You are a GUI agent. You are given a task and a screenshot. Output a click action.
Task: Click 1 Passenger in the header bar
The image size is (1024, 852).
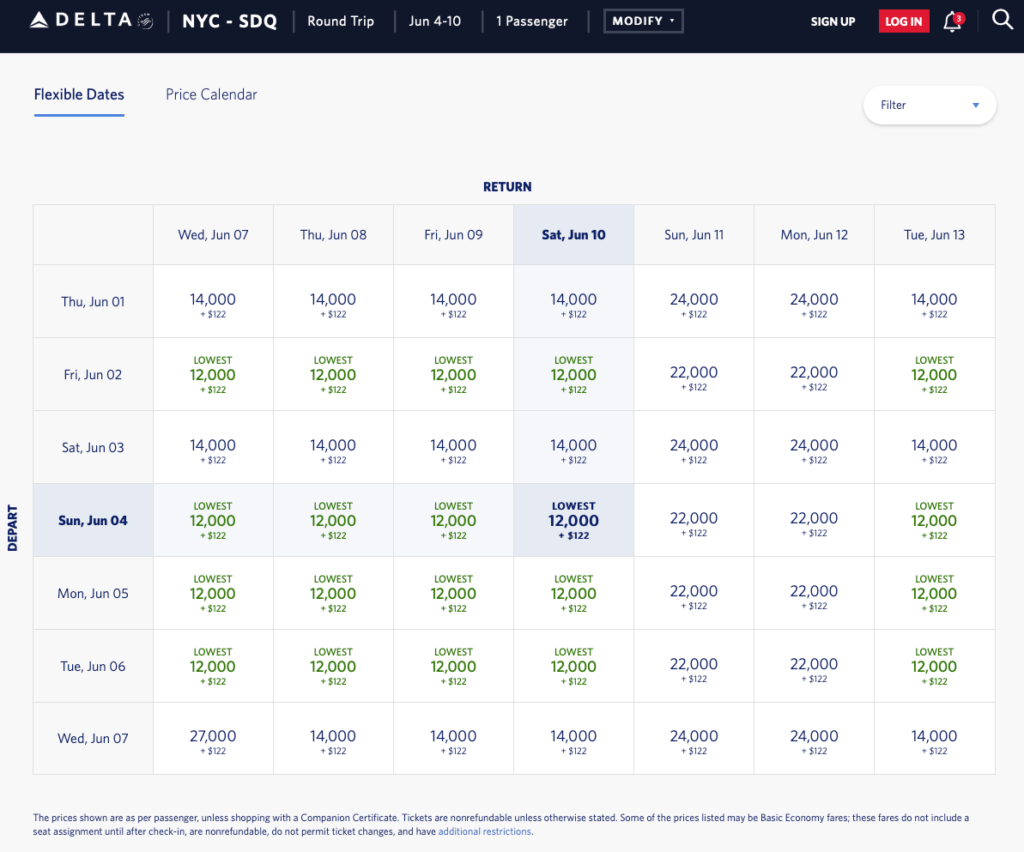click(x=532, y=21)
